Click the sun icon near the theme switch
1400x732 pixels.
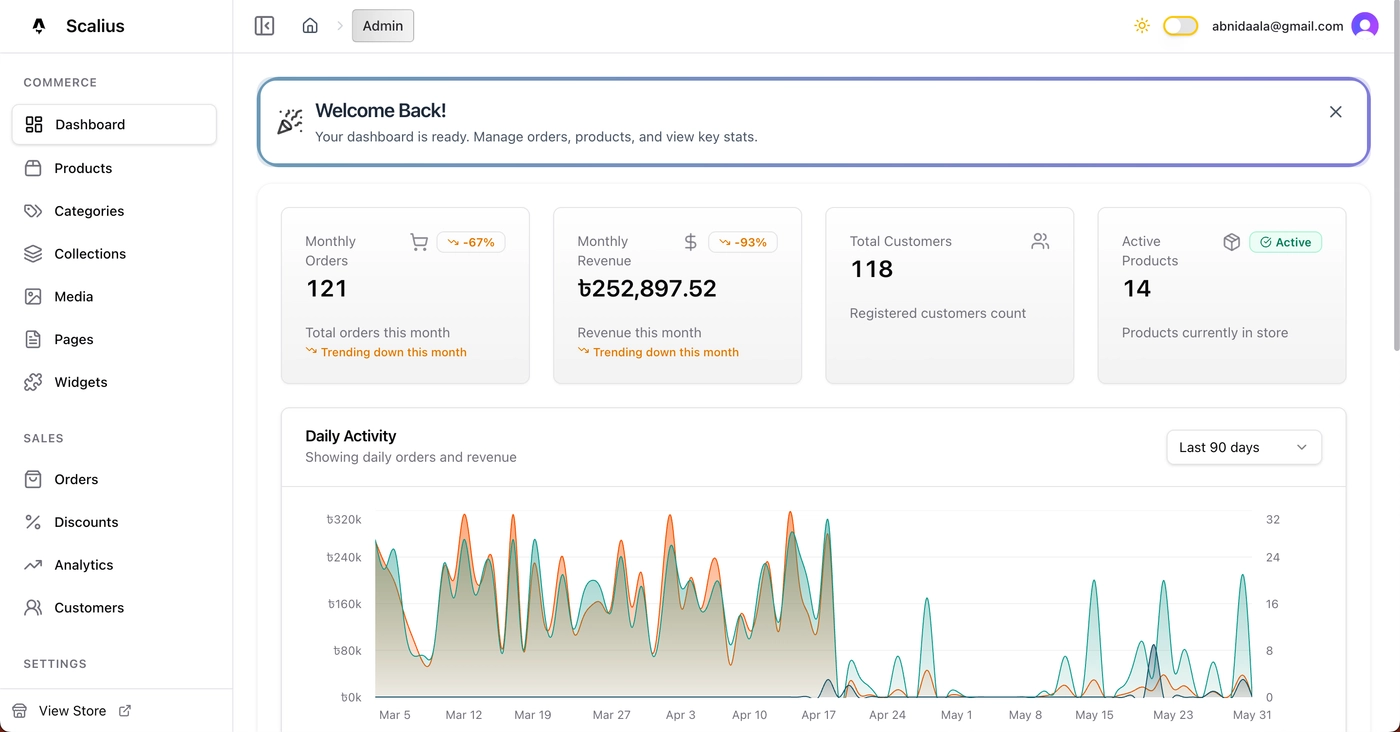[x=1142, y=26]
